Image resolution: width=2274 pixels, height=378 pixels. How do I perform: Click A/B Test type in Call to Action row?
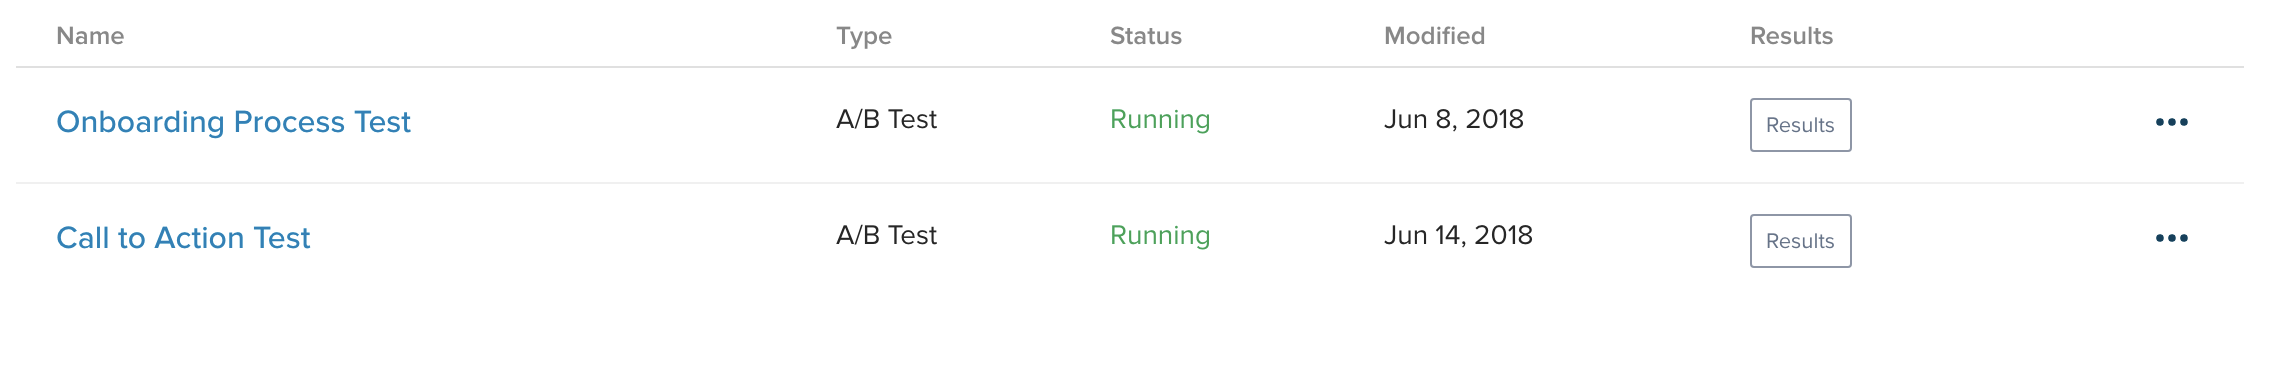(x=886, y=236)
